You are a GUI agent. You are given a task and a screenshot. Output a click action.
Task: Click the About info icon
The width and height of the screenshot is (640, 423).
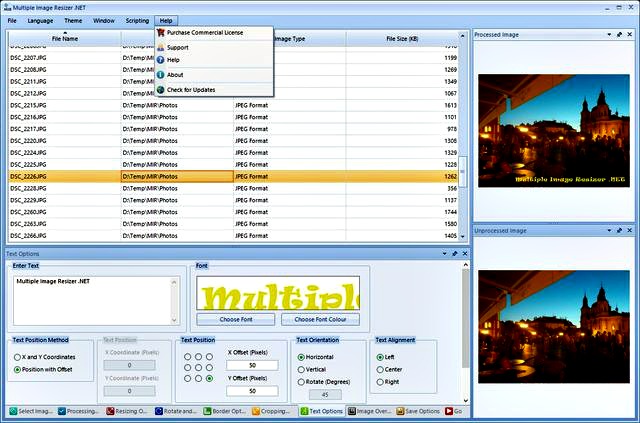(160, 75)
